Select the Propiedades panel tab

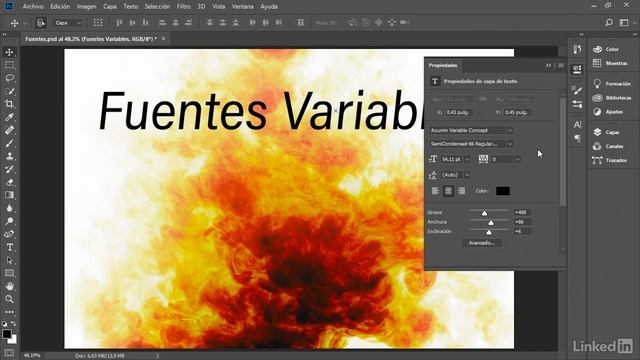[443, 65]
